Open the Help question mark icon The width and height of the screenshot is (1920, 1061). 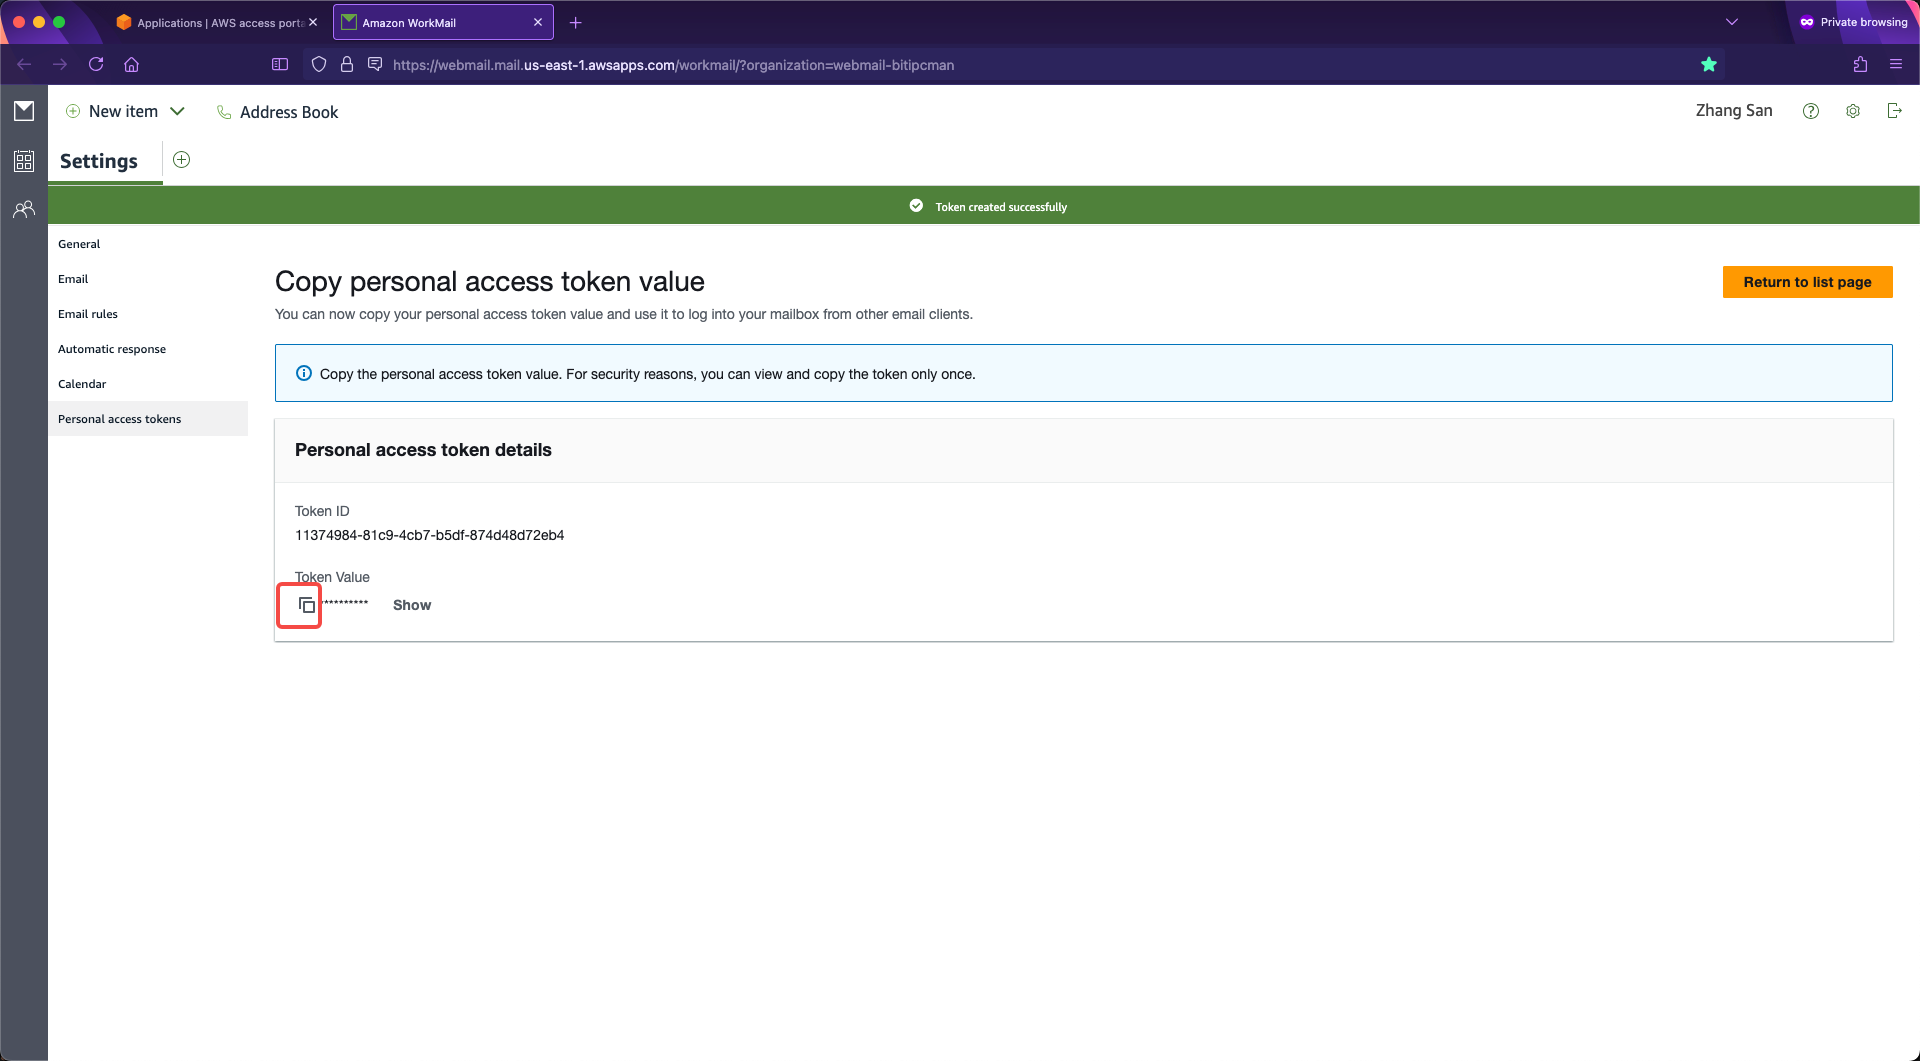[x=1811, y=111]
